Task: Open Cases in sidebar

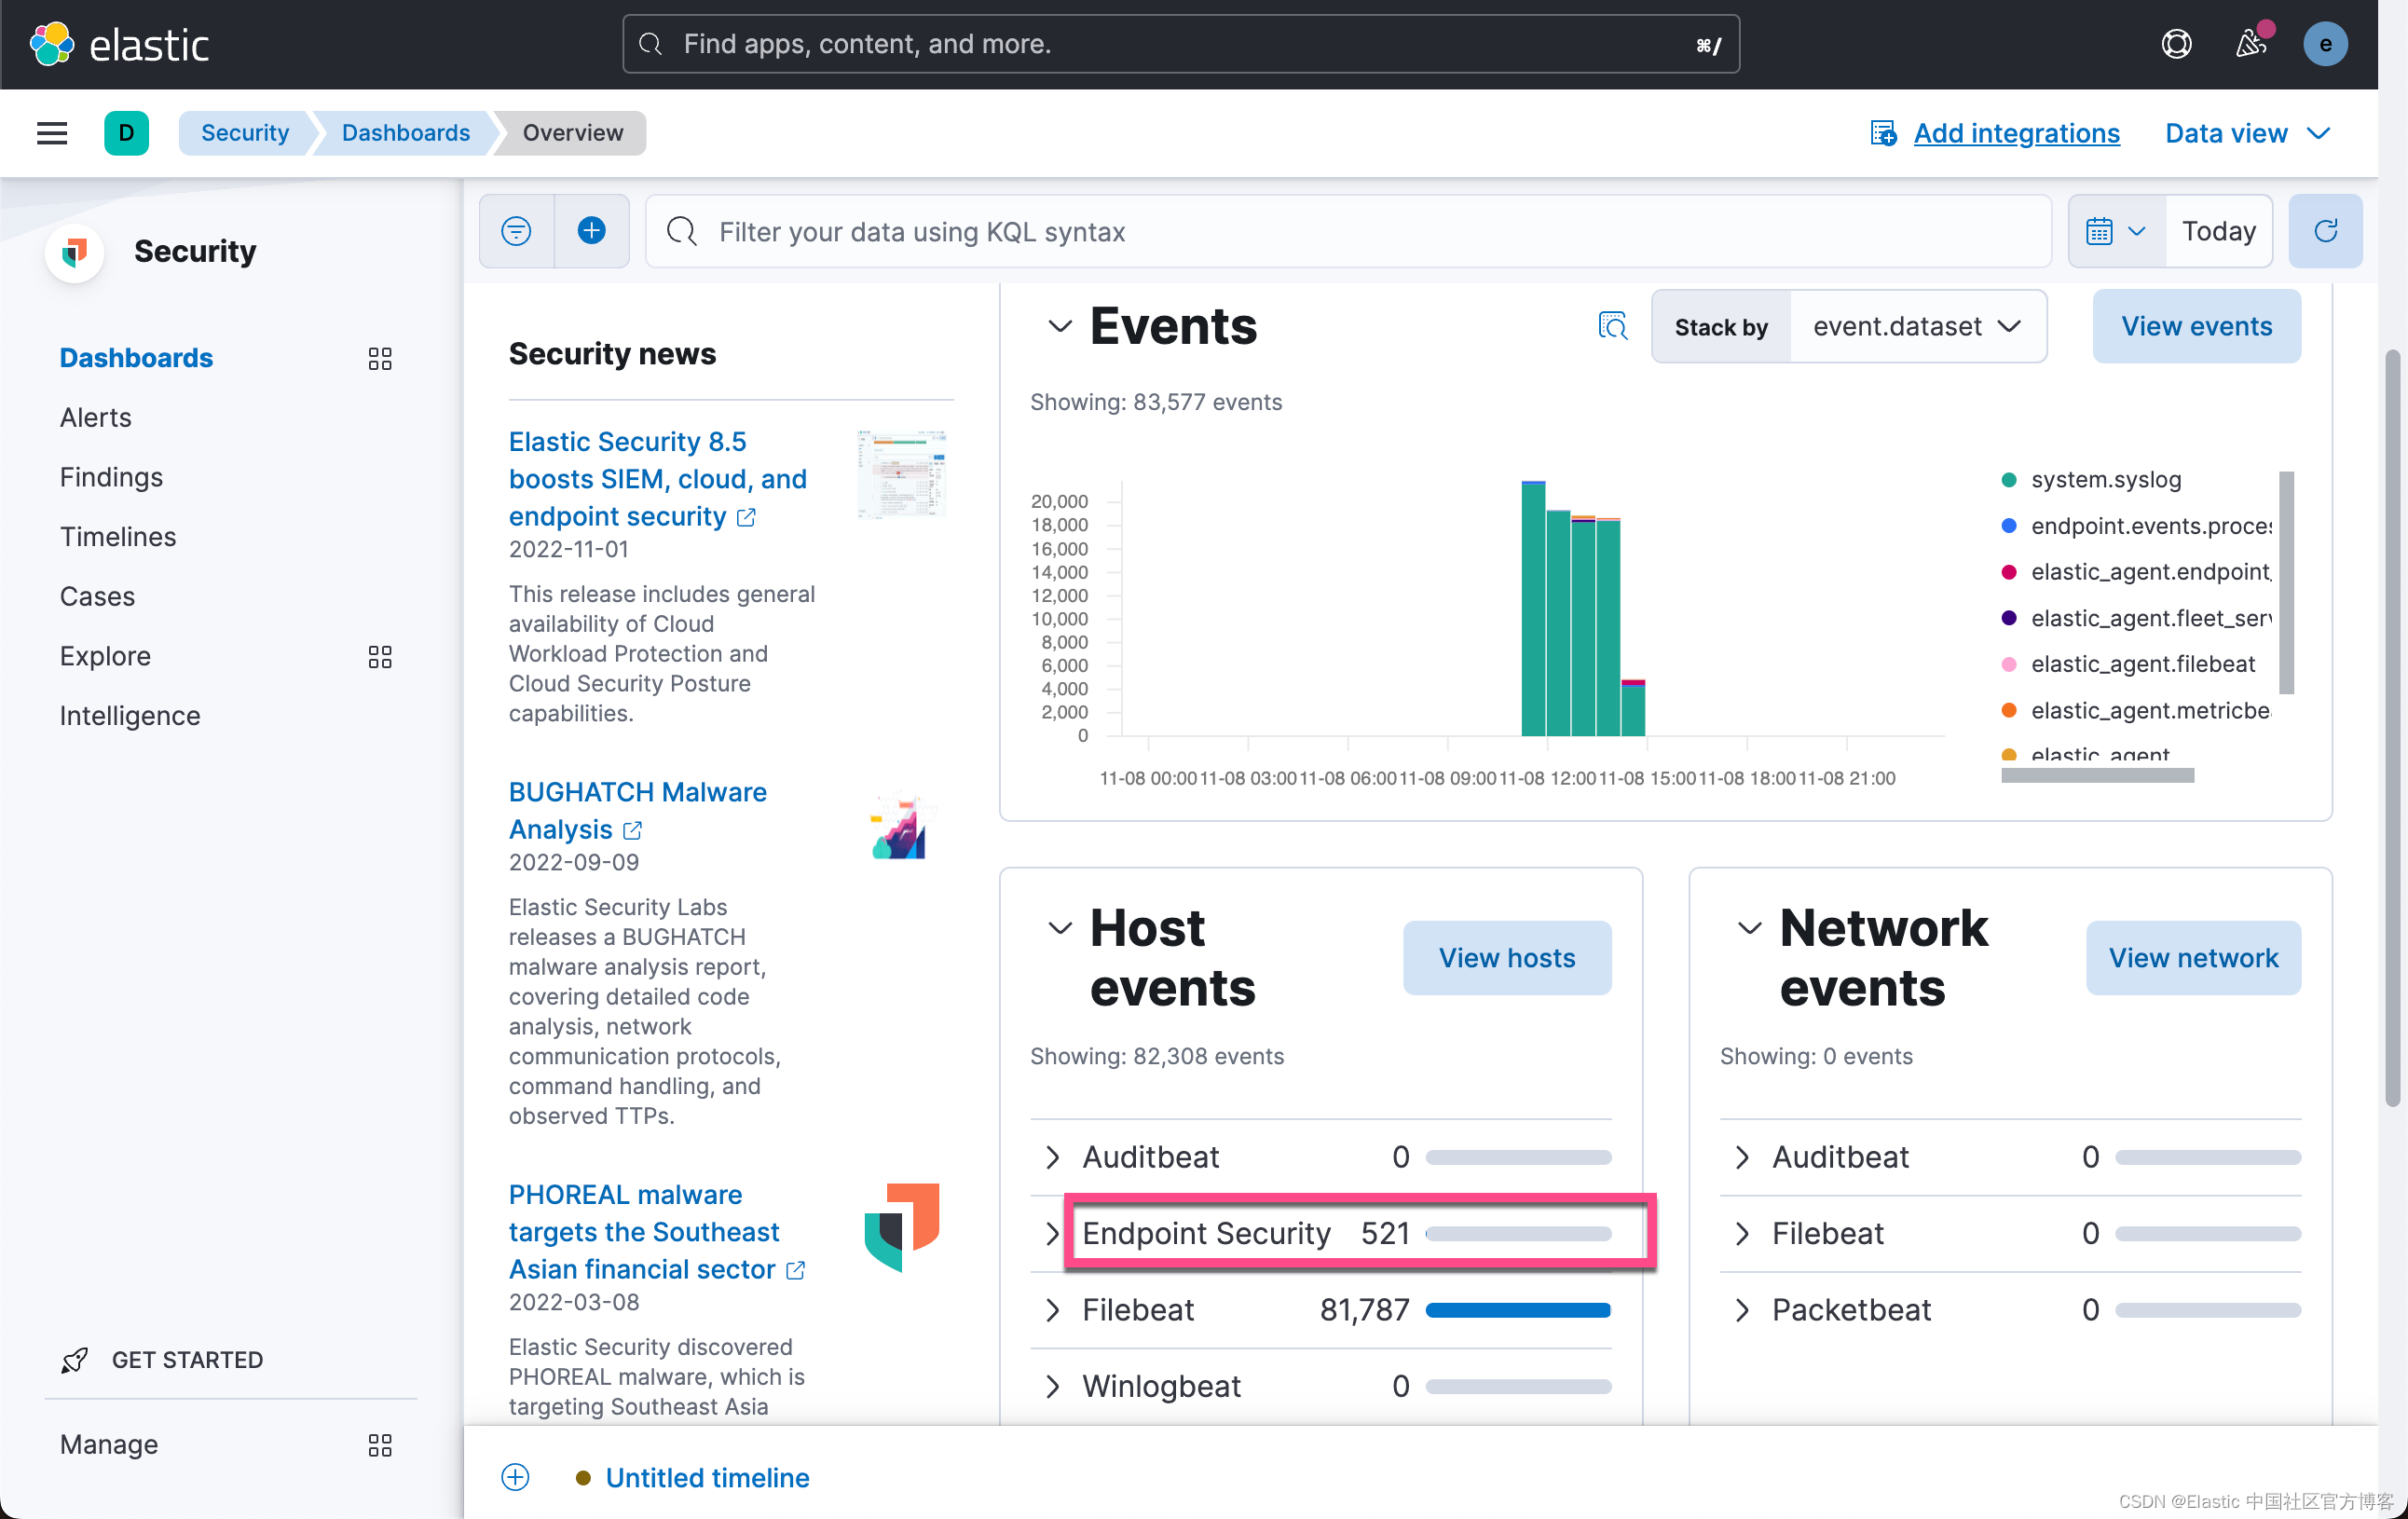Action: coord(97,597)
